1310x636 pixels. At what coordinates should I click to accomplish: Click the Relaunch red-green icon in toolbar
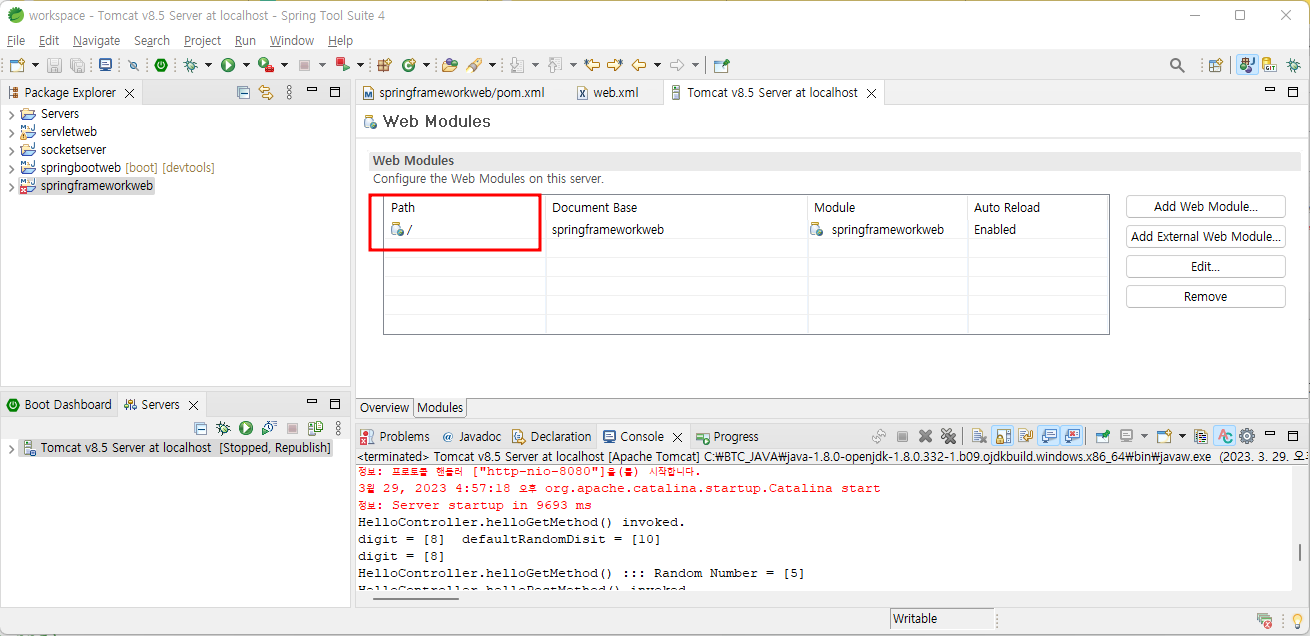coord(342,65)
